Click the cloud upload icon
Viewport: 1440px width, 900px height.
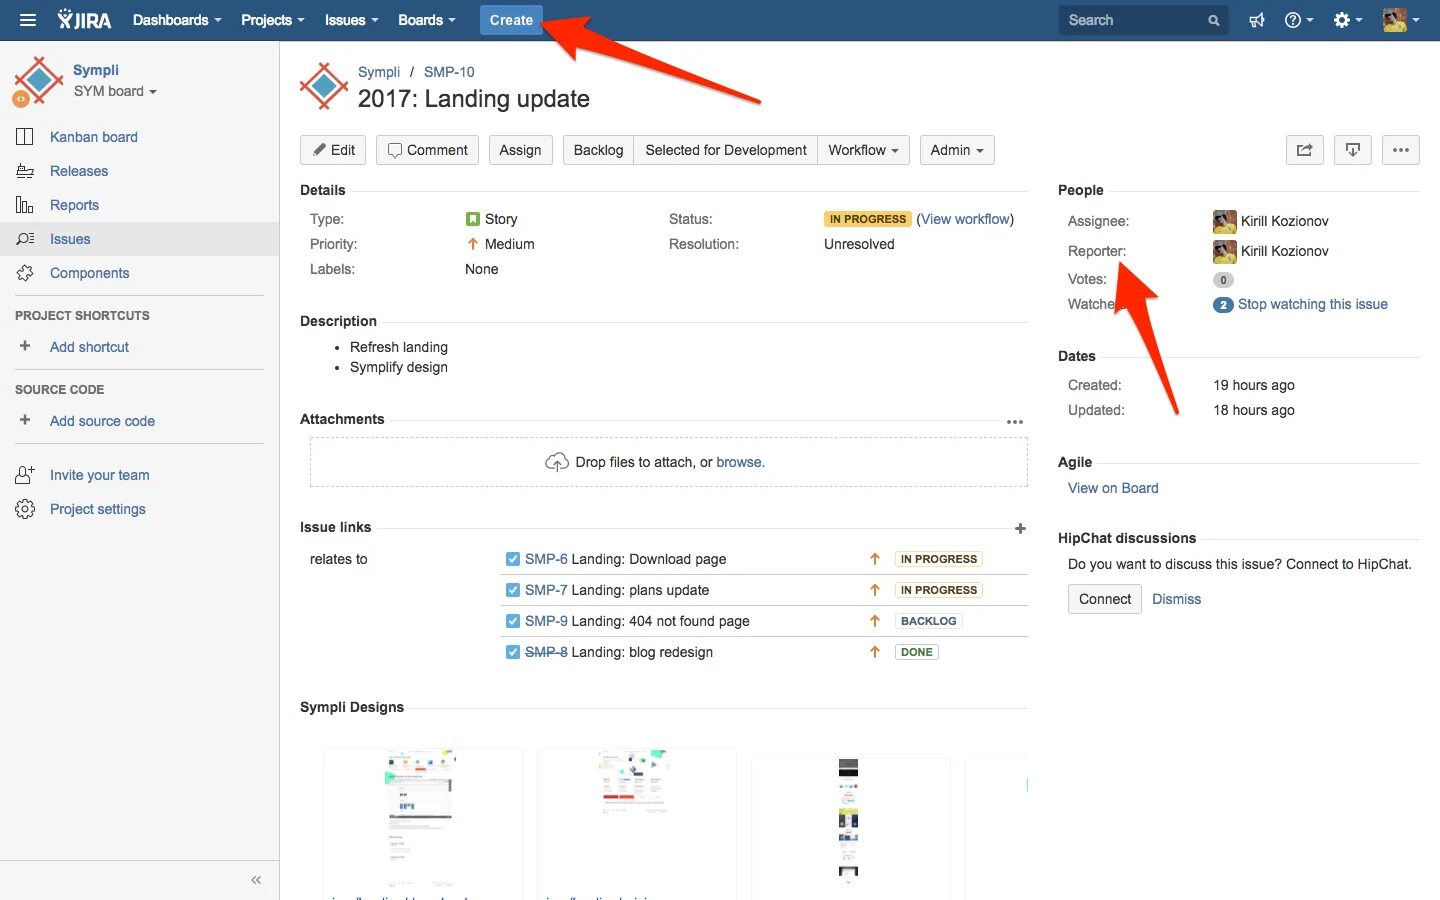point(557,462)
